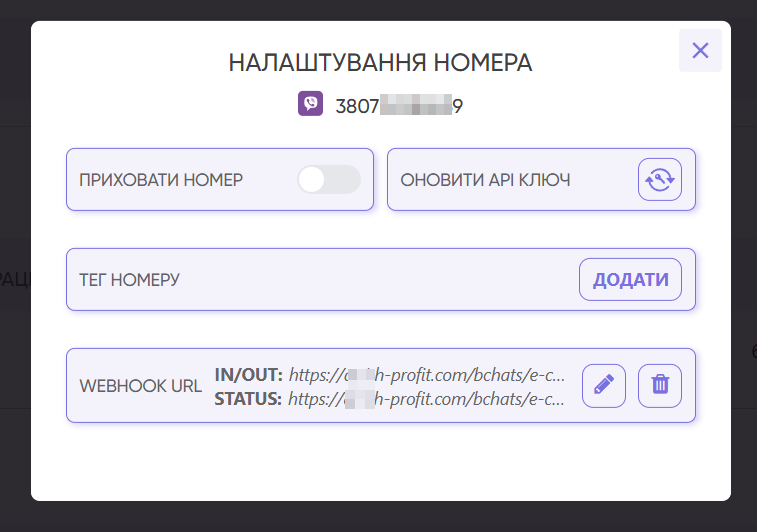Click the WEBHOOK URL label

(x=140, y=386)
